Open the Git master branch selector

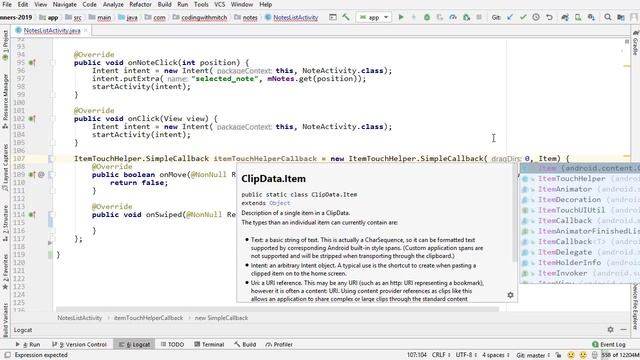point(533,355)
